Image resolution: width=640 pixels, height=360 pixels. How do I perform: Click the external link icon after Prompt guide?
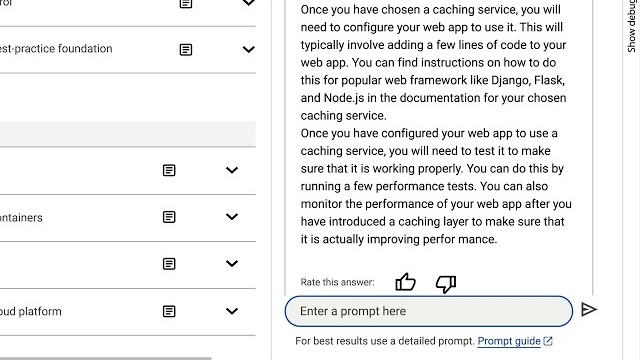(x=548, y=341)
